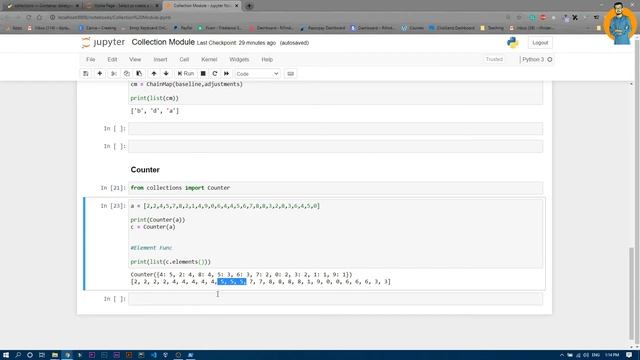
Task: Paste cells below
Action: click(x=139, y=73)
